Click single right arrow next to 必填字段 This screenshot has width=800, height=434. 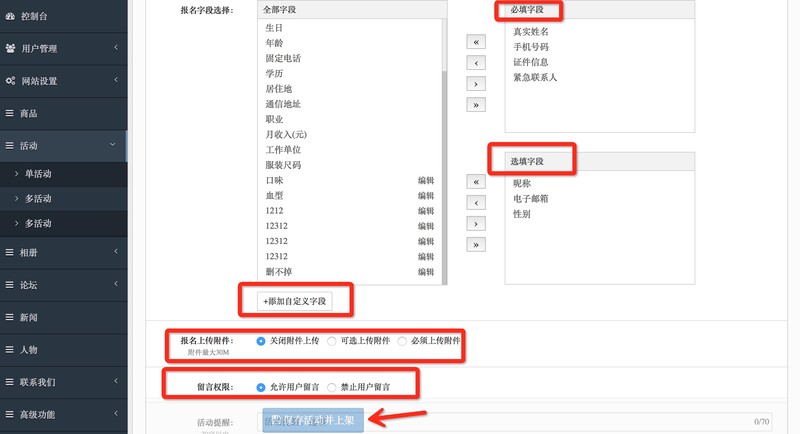[476, 84]
